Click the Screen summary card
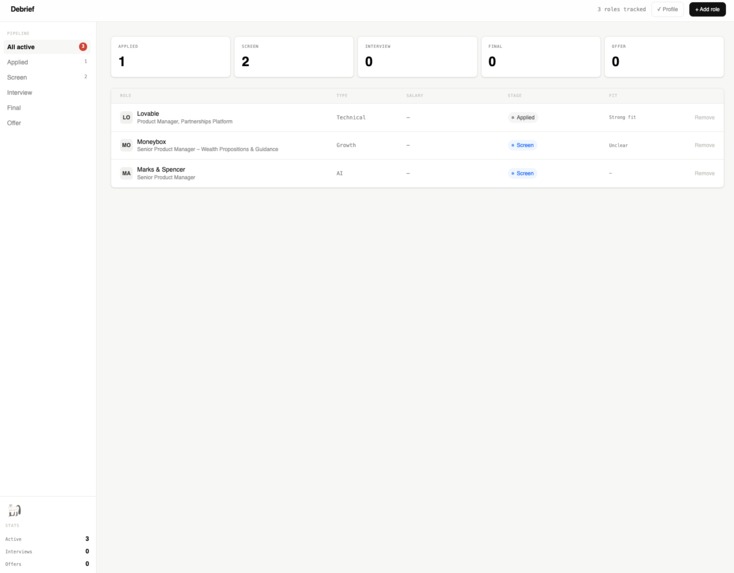 click(294, 57)
